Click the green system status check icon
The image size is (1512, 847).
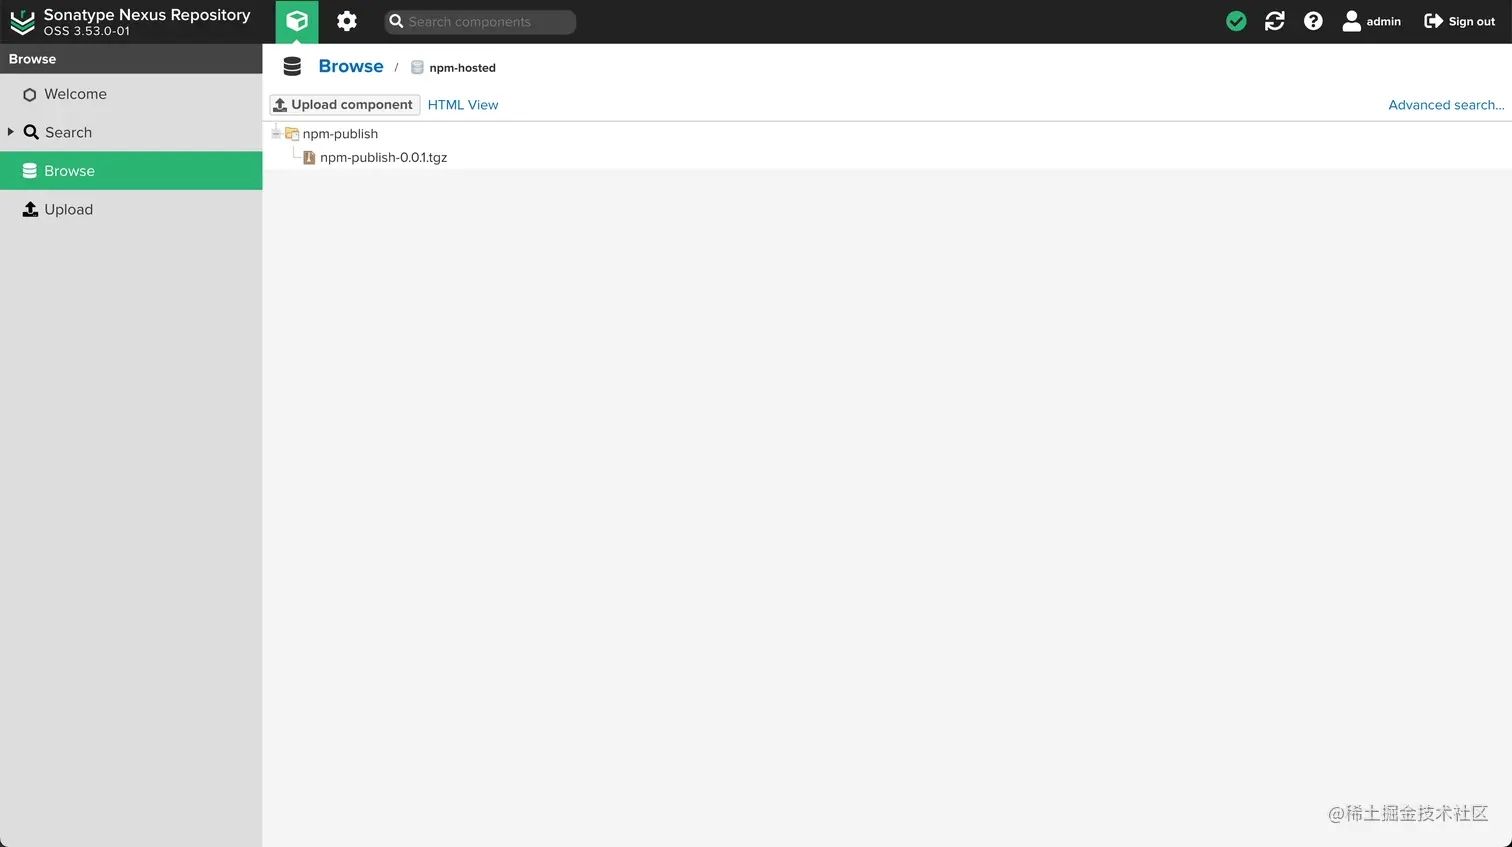click(x=1236, y=21)
